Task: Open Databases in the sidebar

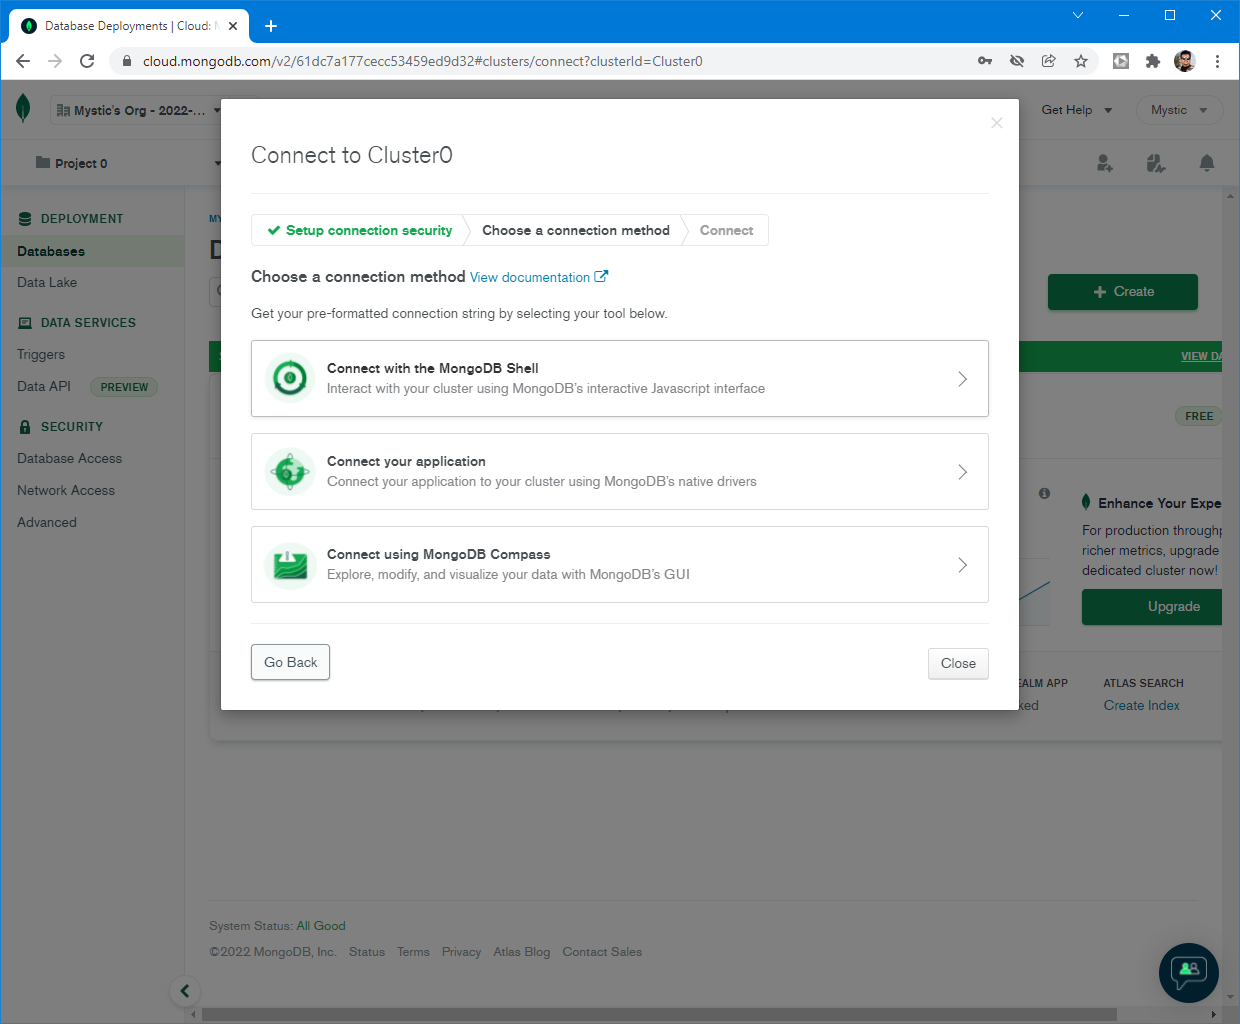Action: [92, 251]
